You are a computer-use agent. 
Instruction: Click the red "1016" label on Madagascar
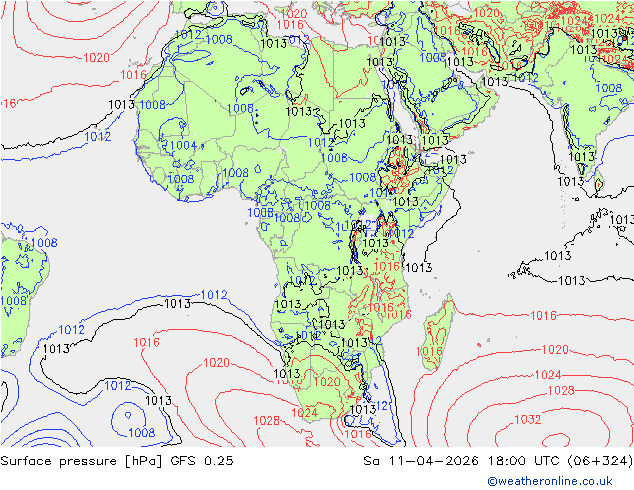(x=429, y=351)
